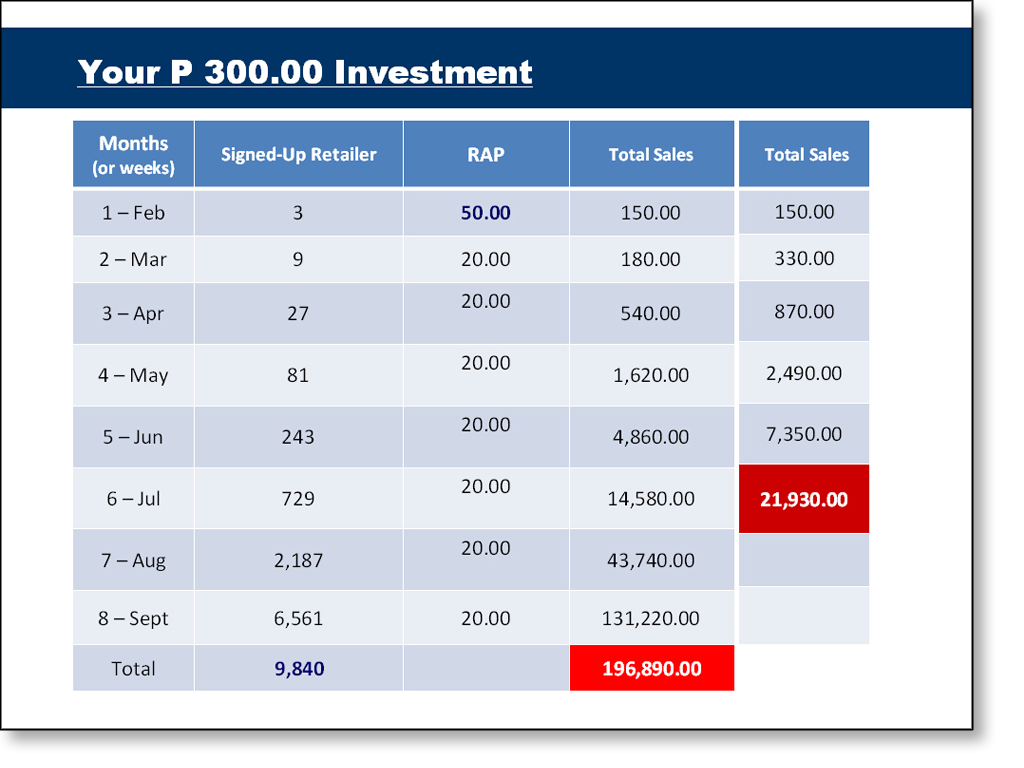
Task: Select the "RAP" column header
Action: coord(486,154)
